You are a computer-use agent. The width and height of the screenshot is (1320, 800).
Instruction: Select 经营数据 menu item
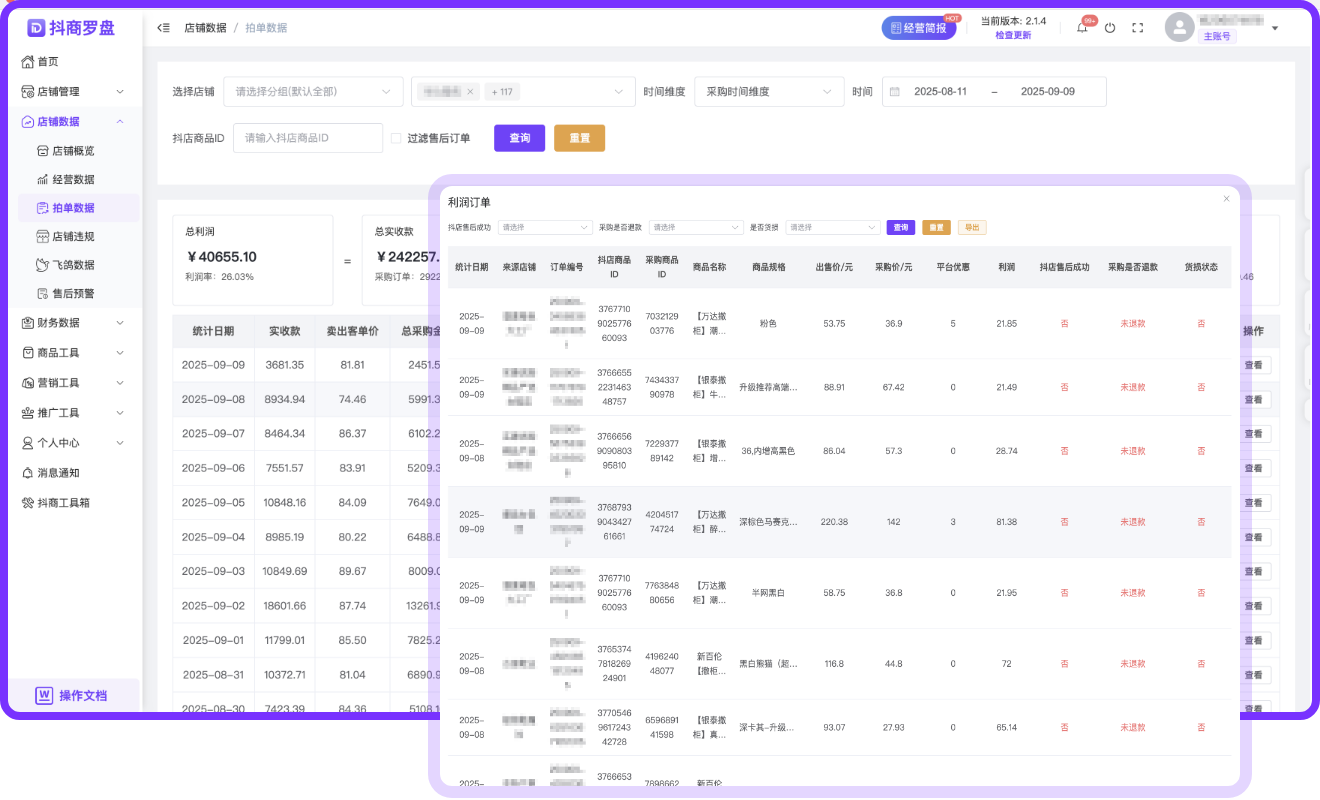[x=73, y=180]
